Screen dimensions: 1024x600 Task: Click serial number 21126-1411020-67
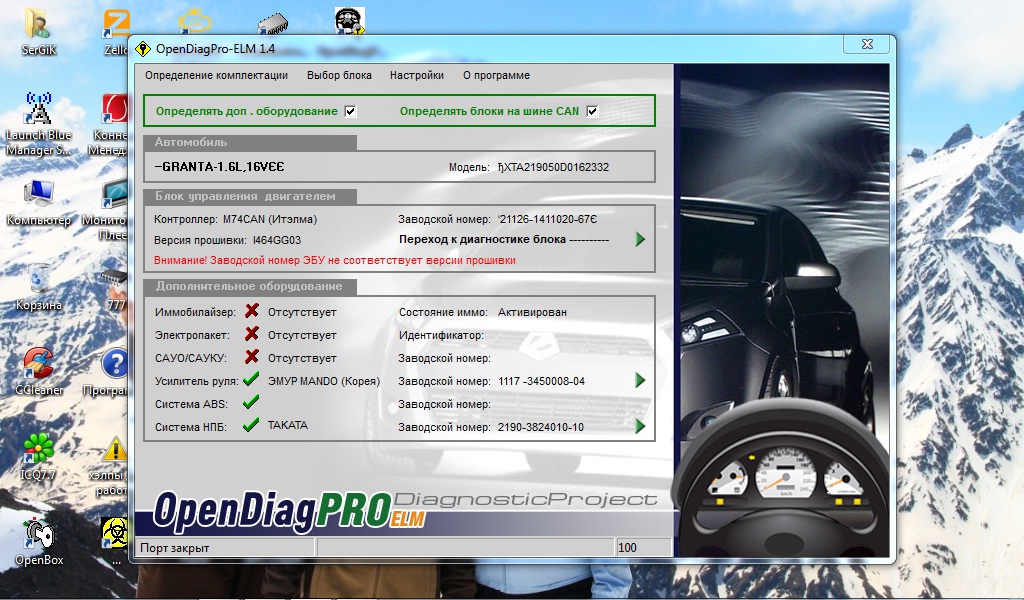547,219
